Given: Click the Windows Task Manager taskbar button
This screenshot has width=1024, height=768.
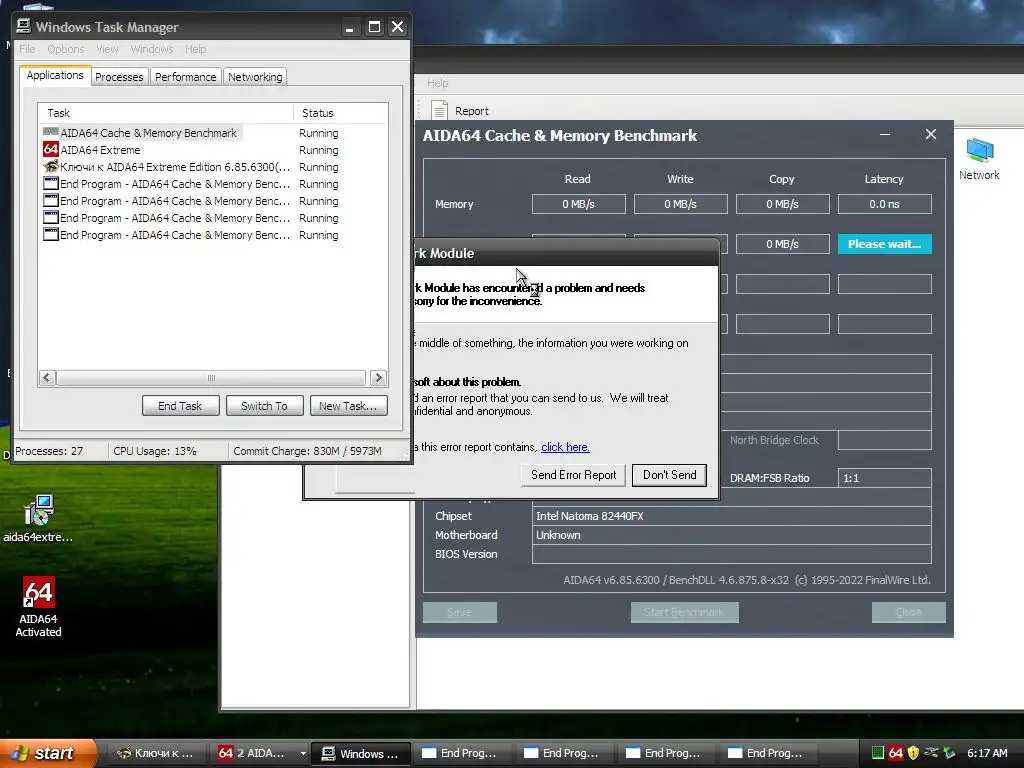Looking at the screenshot, I should [x=360, y=753].
